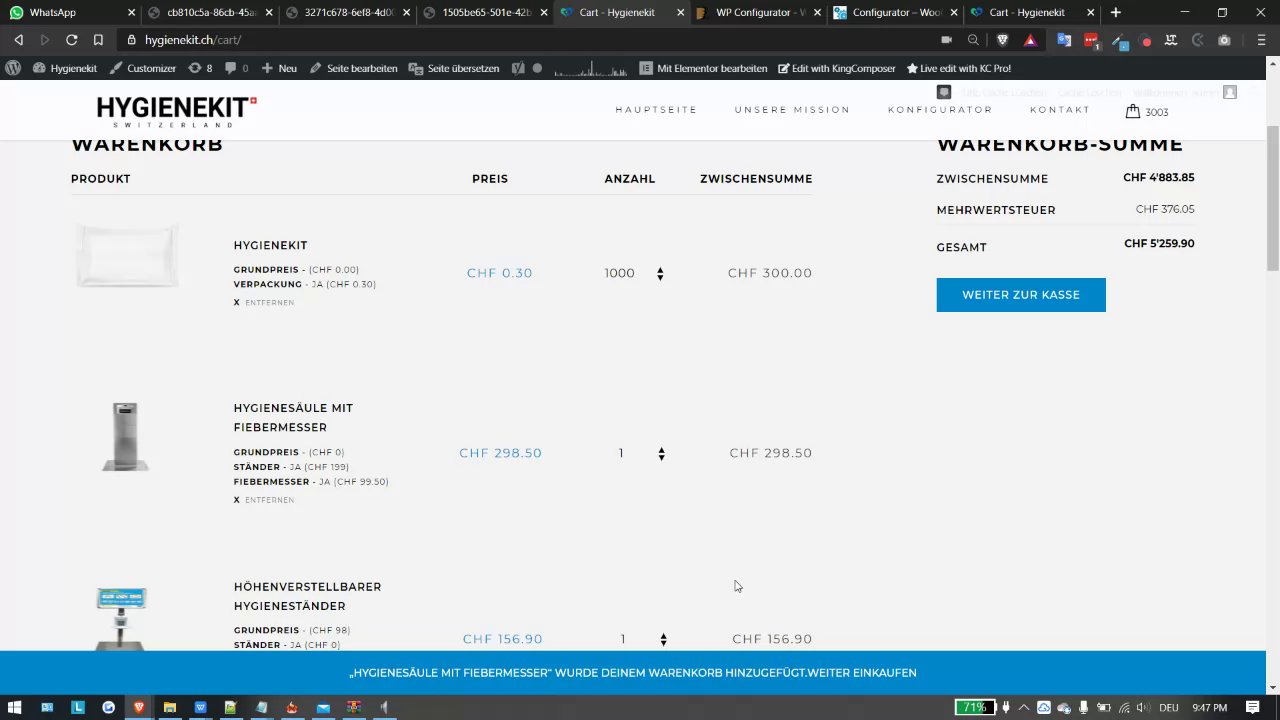Screen dimensions: 1280x720
Task: Open the Brave browser taskbar icon
Action: pyautogui.click(x=139, y=707)
